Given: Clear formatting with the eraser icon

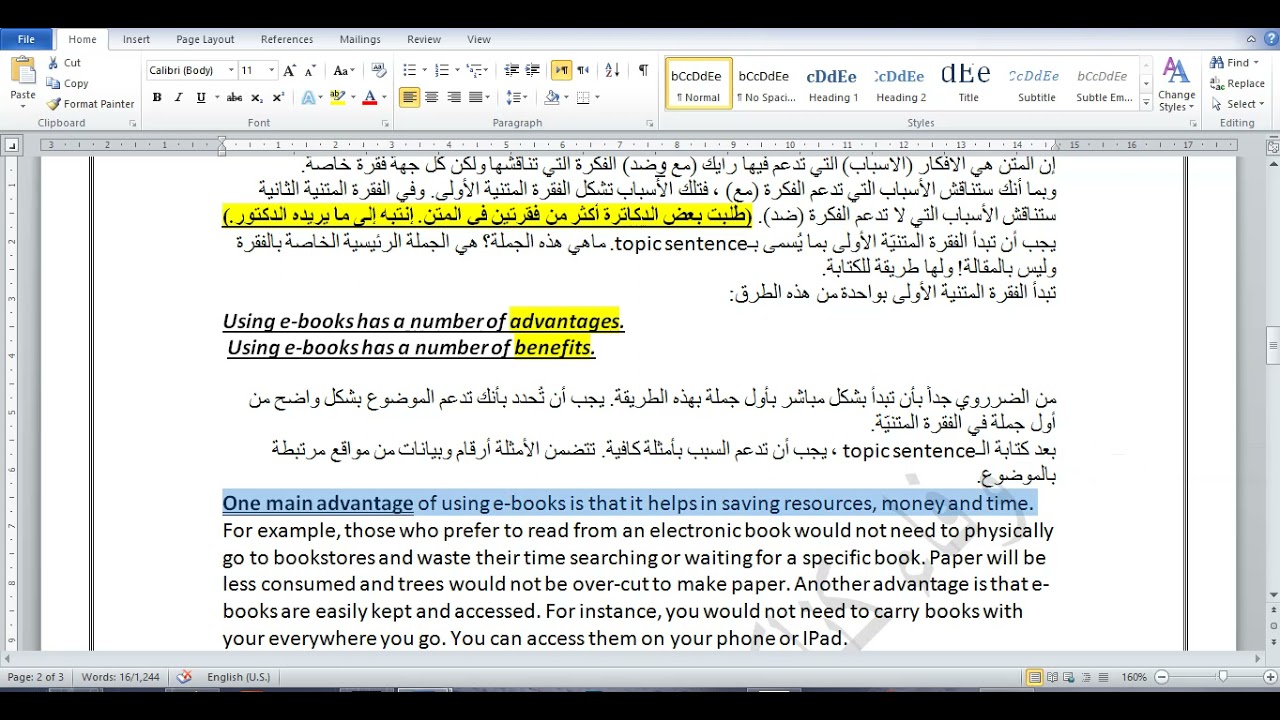Looking at the screenshot, I should tap(379, 71).
